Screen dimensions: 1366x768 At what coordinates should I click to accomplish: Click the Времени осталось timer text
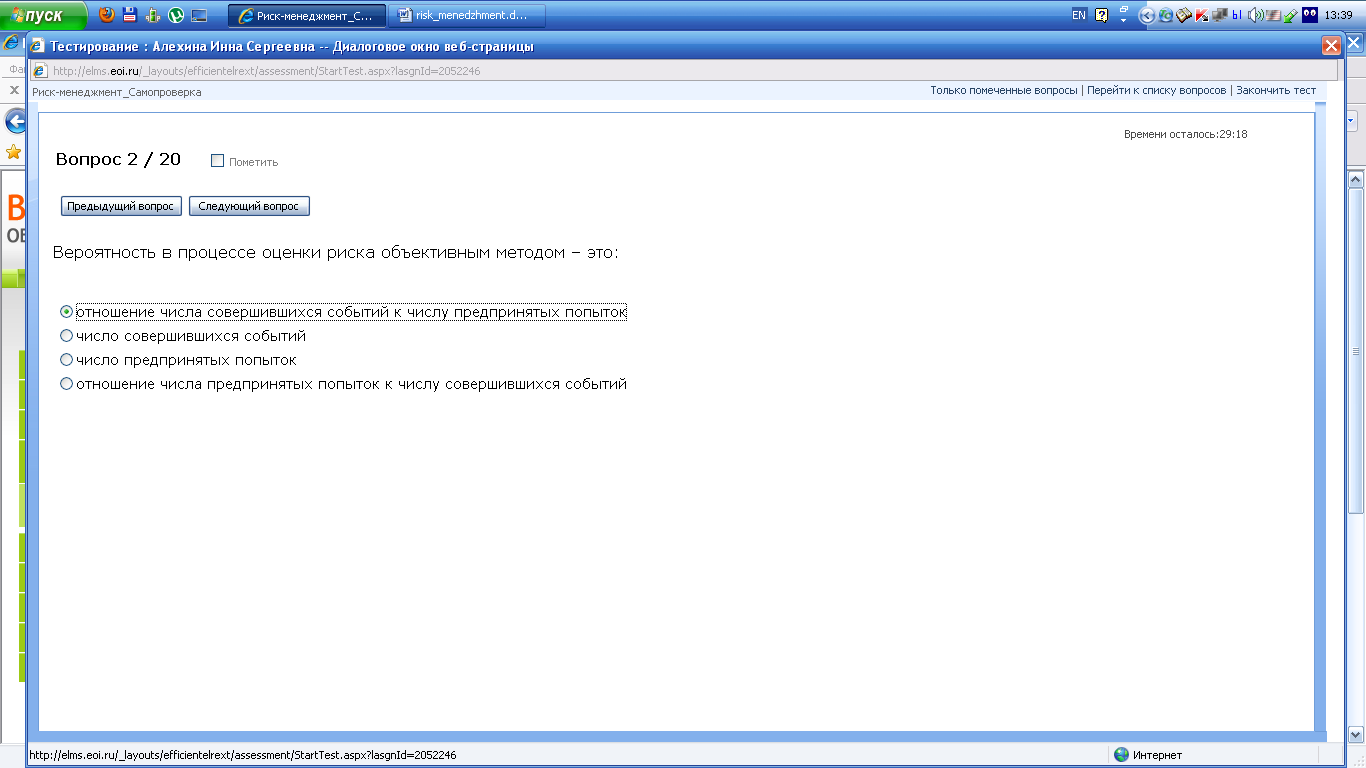click(x=1185, y=134)
